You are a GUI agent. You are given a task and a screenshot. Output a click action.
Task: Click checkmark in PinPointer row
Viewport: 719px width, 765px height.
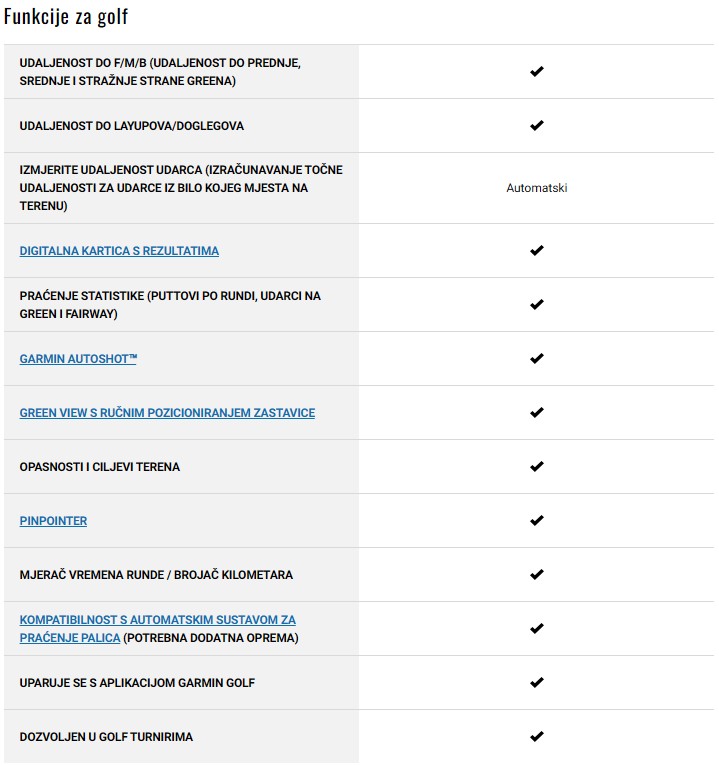(537, 521)
